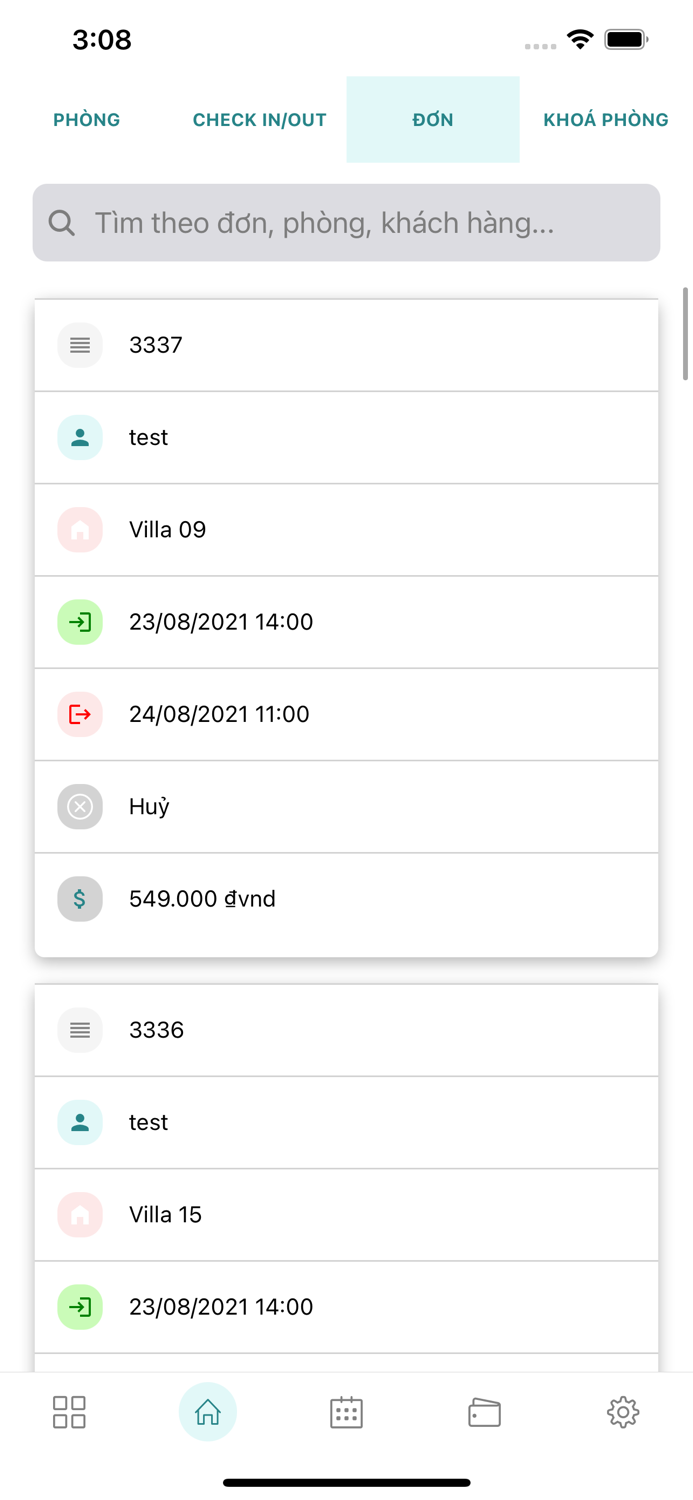Tap the customer icon beside test in order 3337
693x1500 pixels.
click(x=80, y=438)
